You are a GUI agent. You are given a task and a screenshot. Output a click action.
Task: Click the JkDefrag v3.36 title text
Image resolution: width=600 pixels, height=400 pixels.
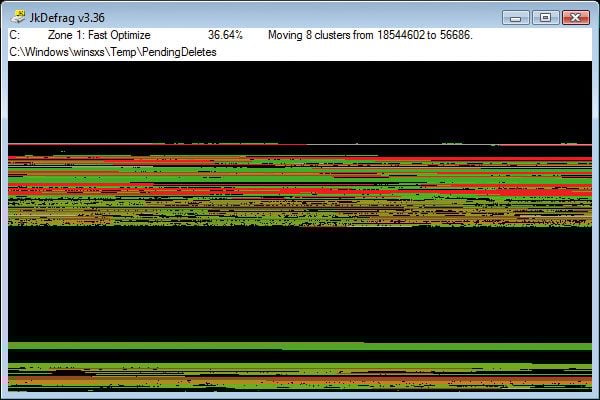(67, 18)
